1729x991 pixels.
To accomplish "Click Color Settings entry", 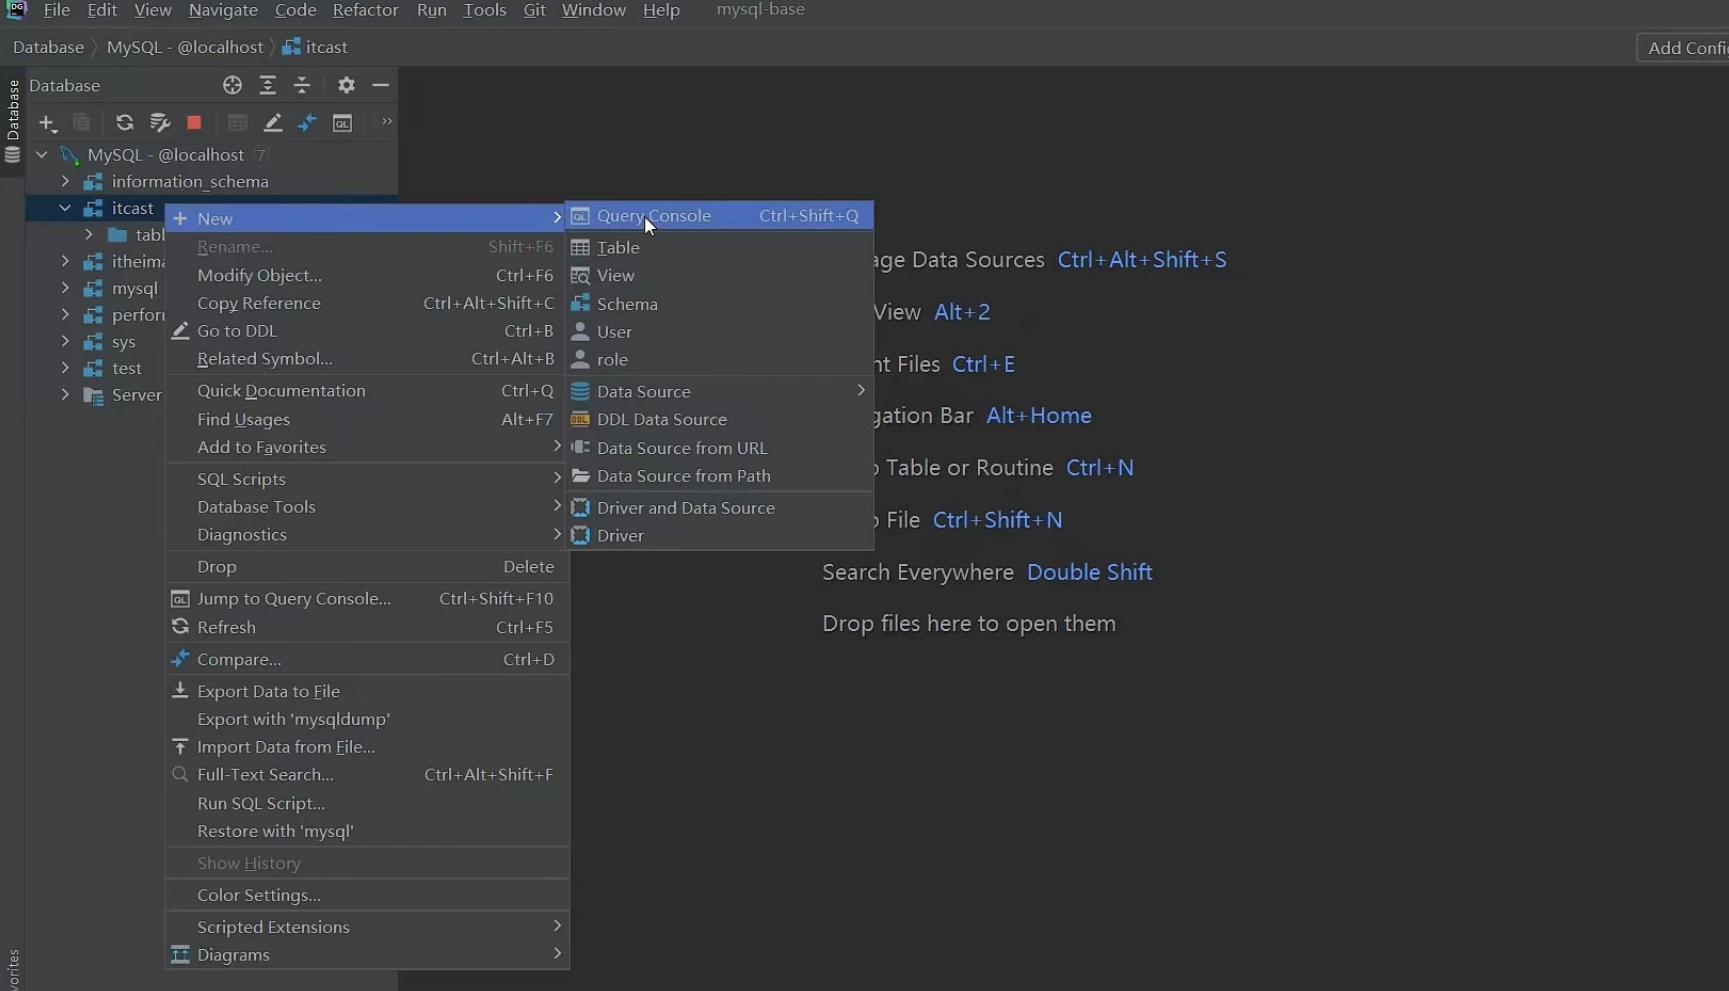I will coord(367,896).
